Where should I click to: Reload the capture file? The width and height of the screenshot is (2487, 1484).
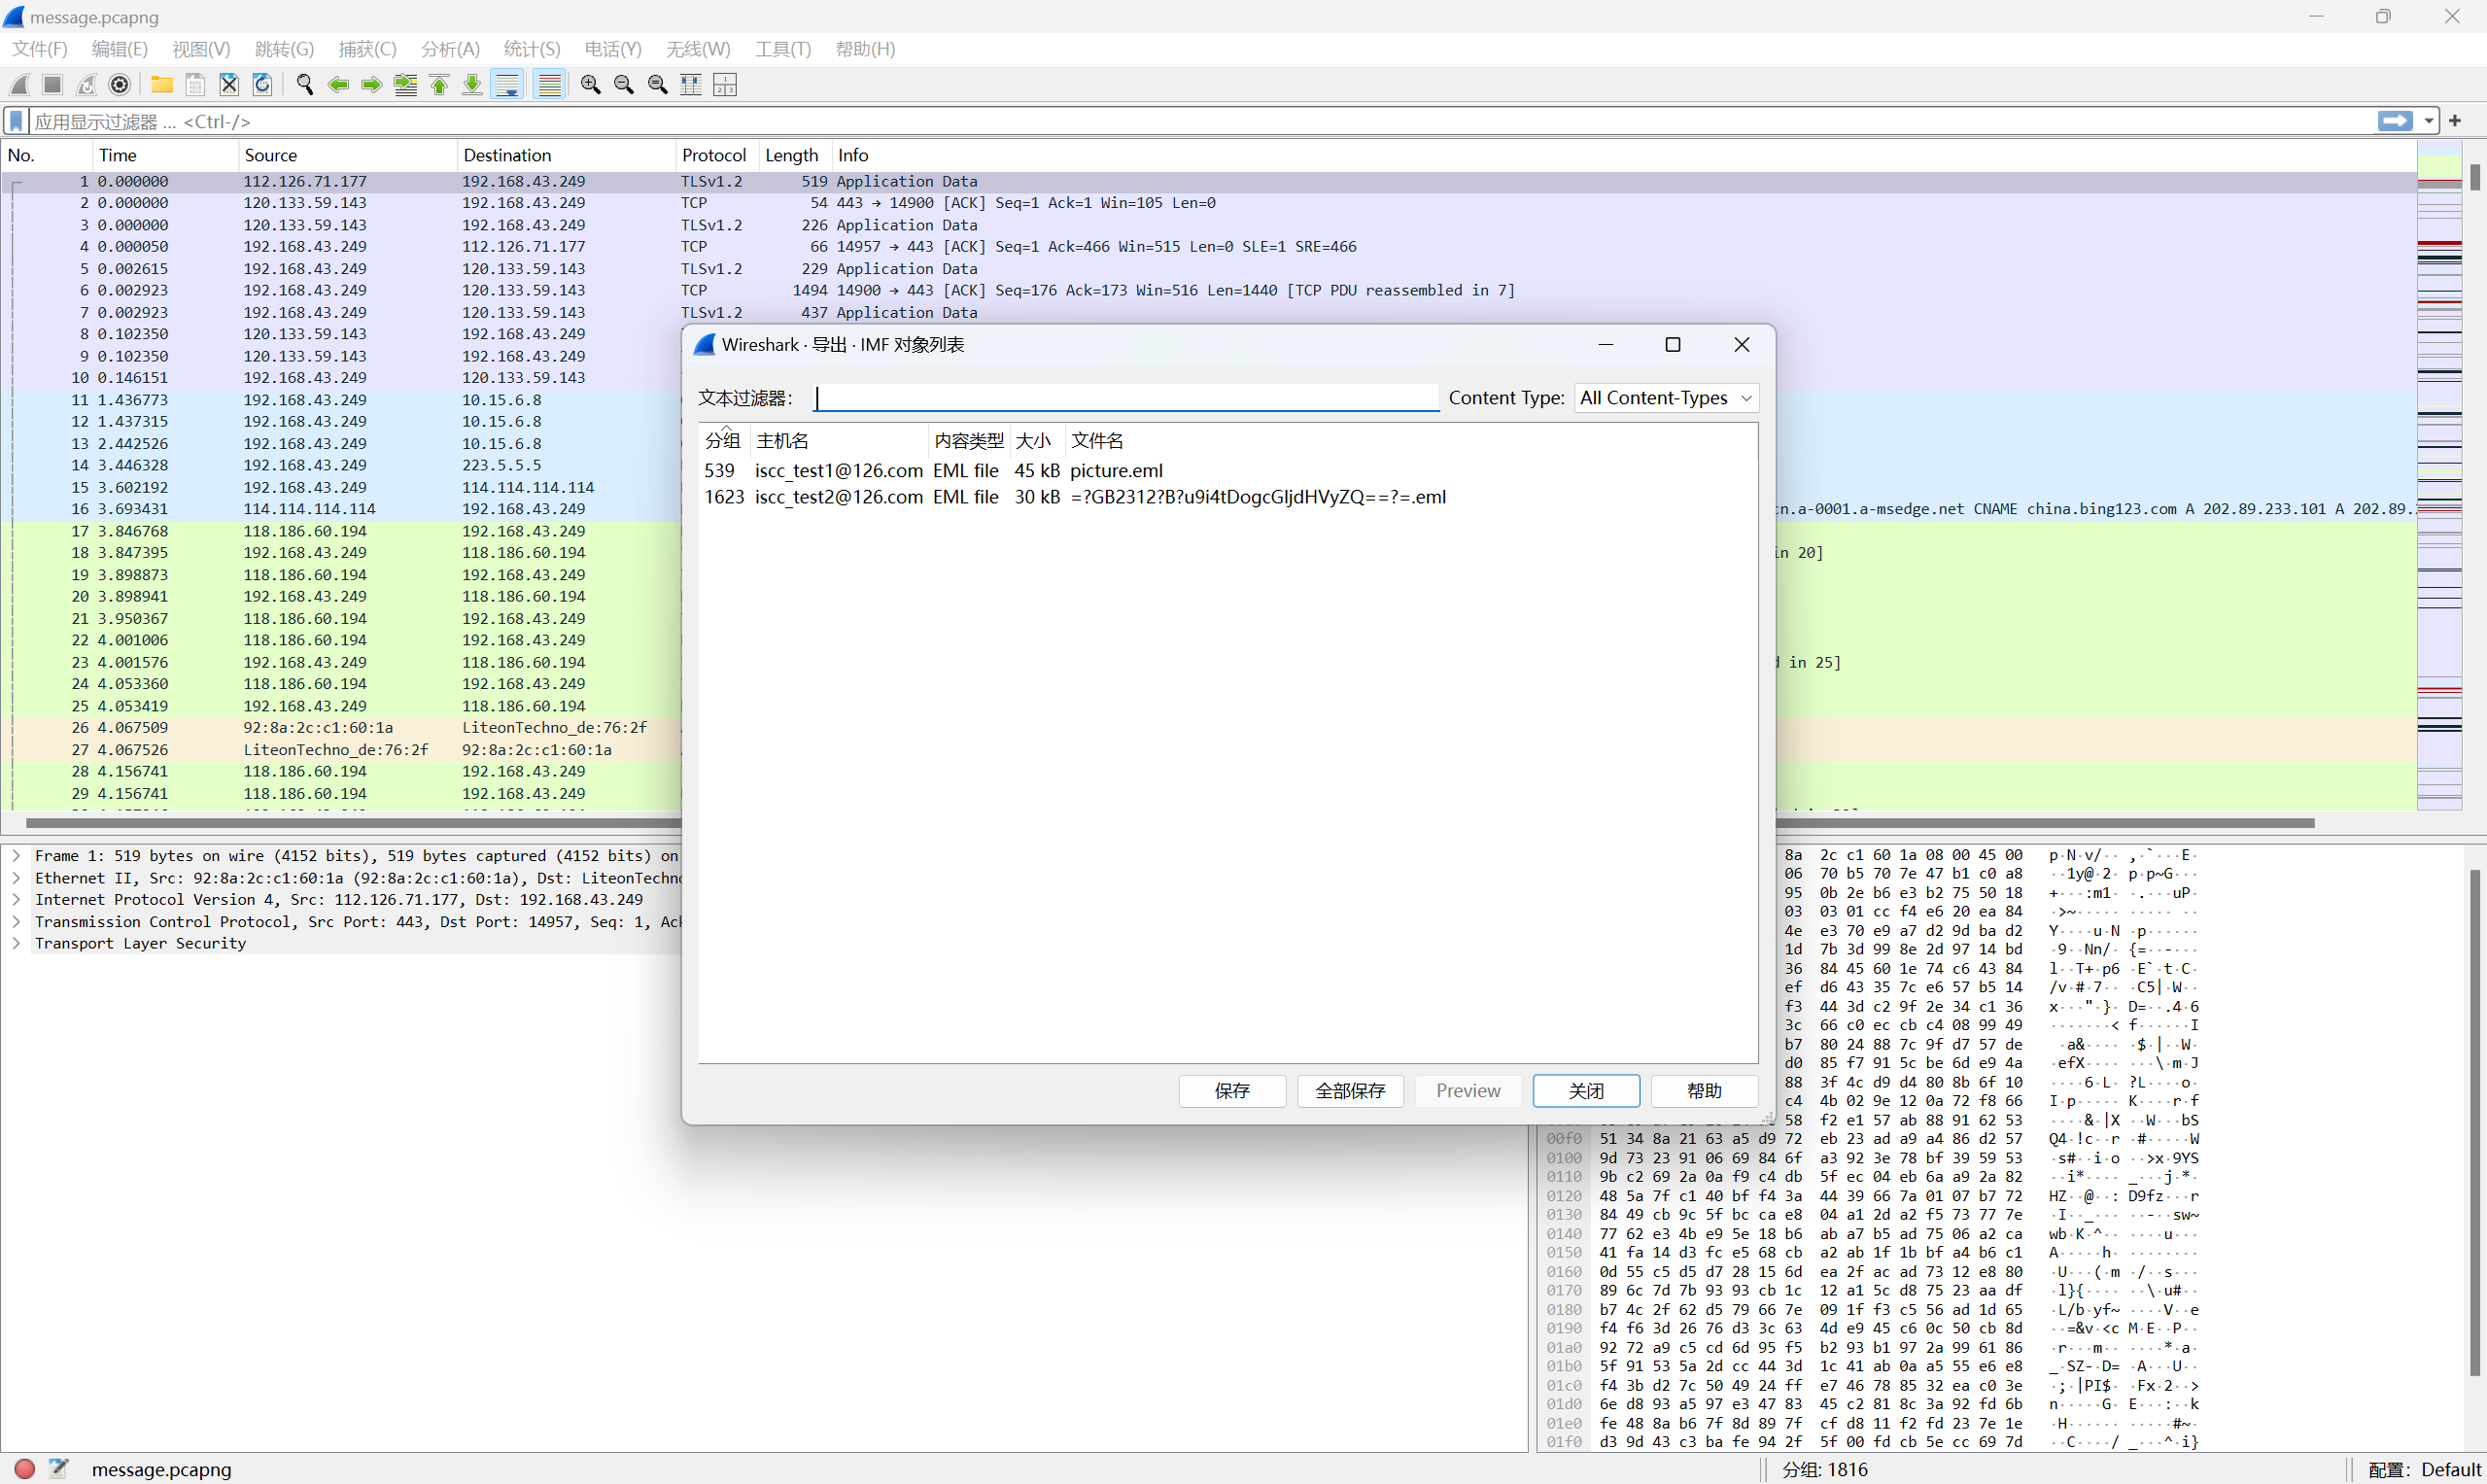point(262,85)
